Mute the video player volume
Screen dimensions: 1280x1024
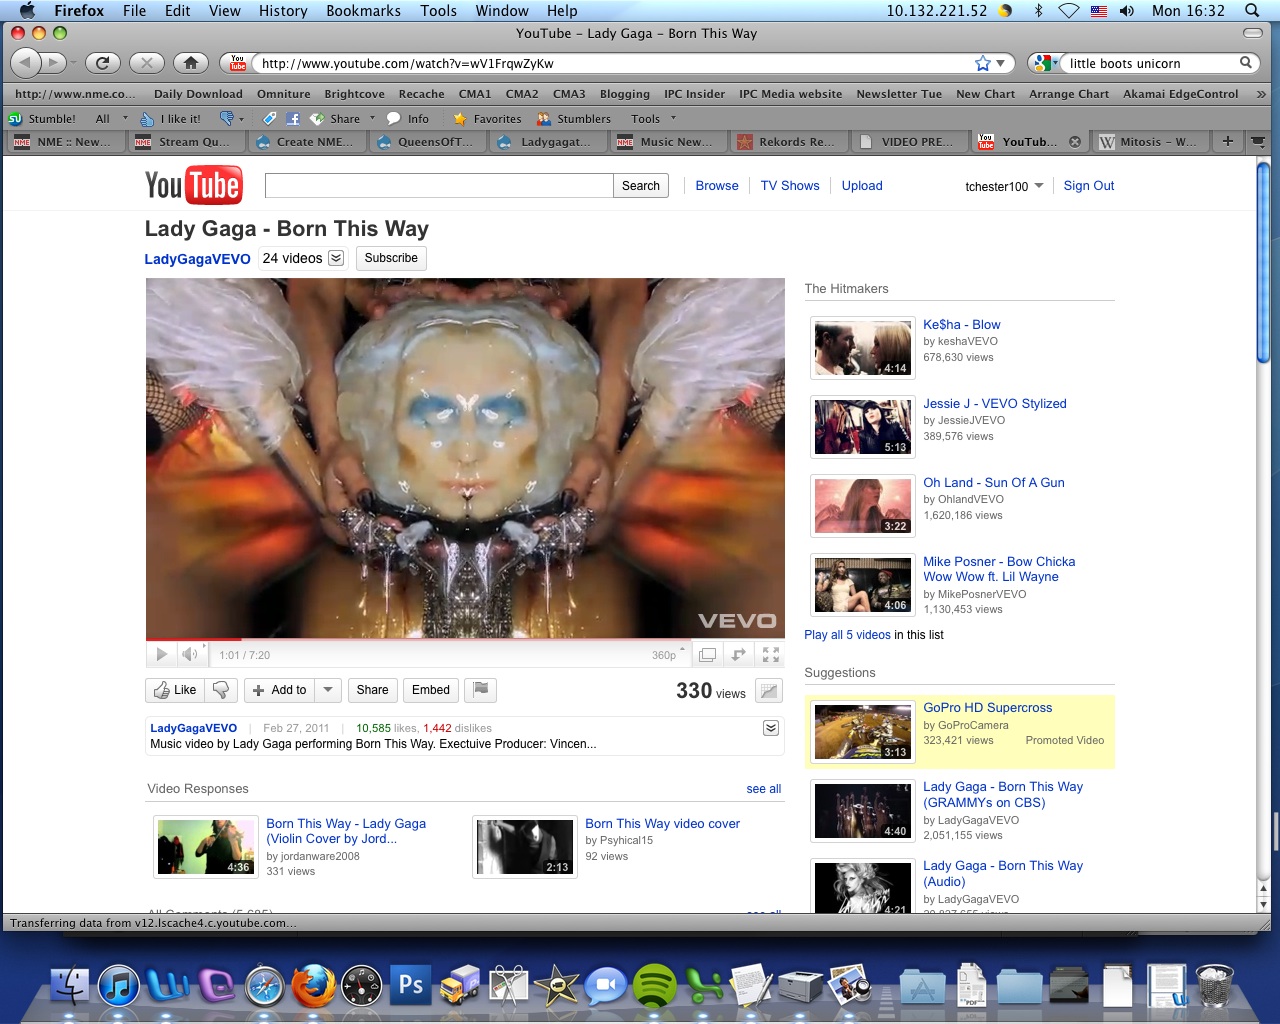[x=188, y=654]
